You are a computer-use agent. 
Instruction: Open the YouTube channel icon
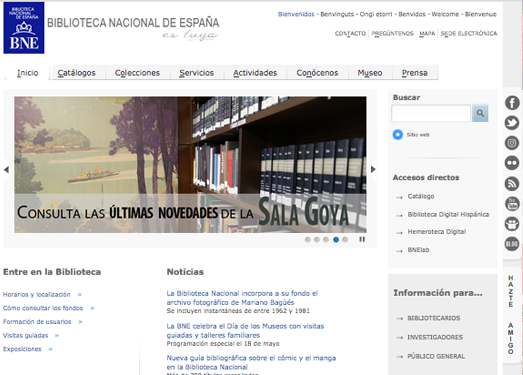click(512, 204)
